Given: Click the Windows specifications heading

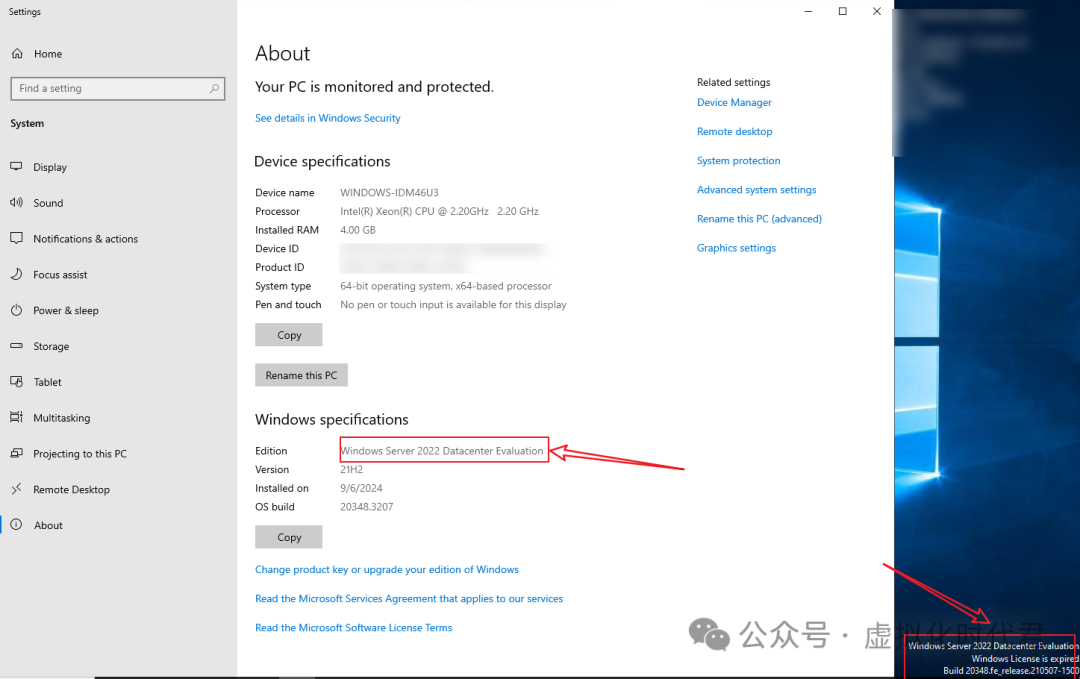Looking at the screenshot, I should [331, 419].
